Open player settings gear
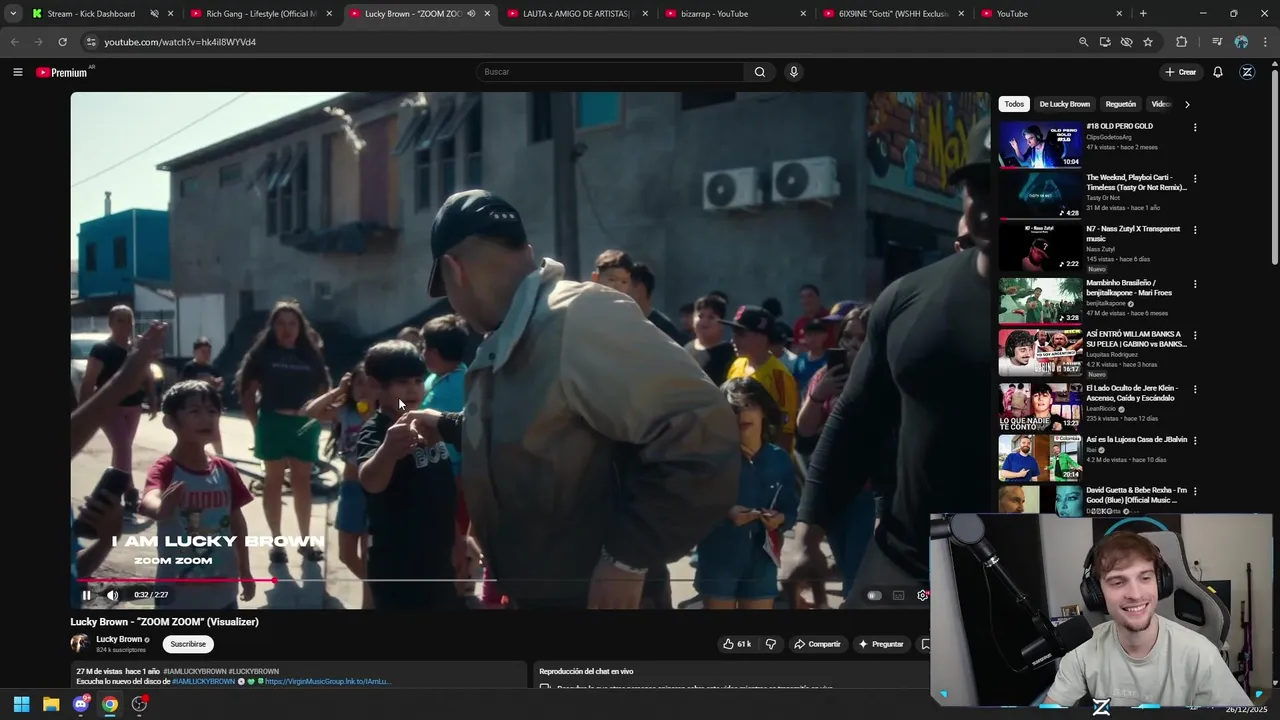The width and height of the screenshot is (1280, 720). pos(922,595)
